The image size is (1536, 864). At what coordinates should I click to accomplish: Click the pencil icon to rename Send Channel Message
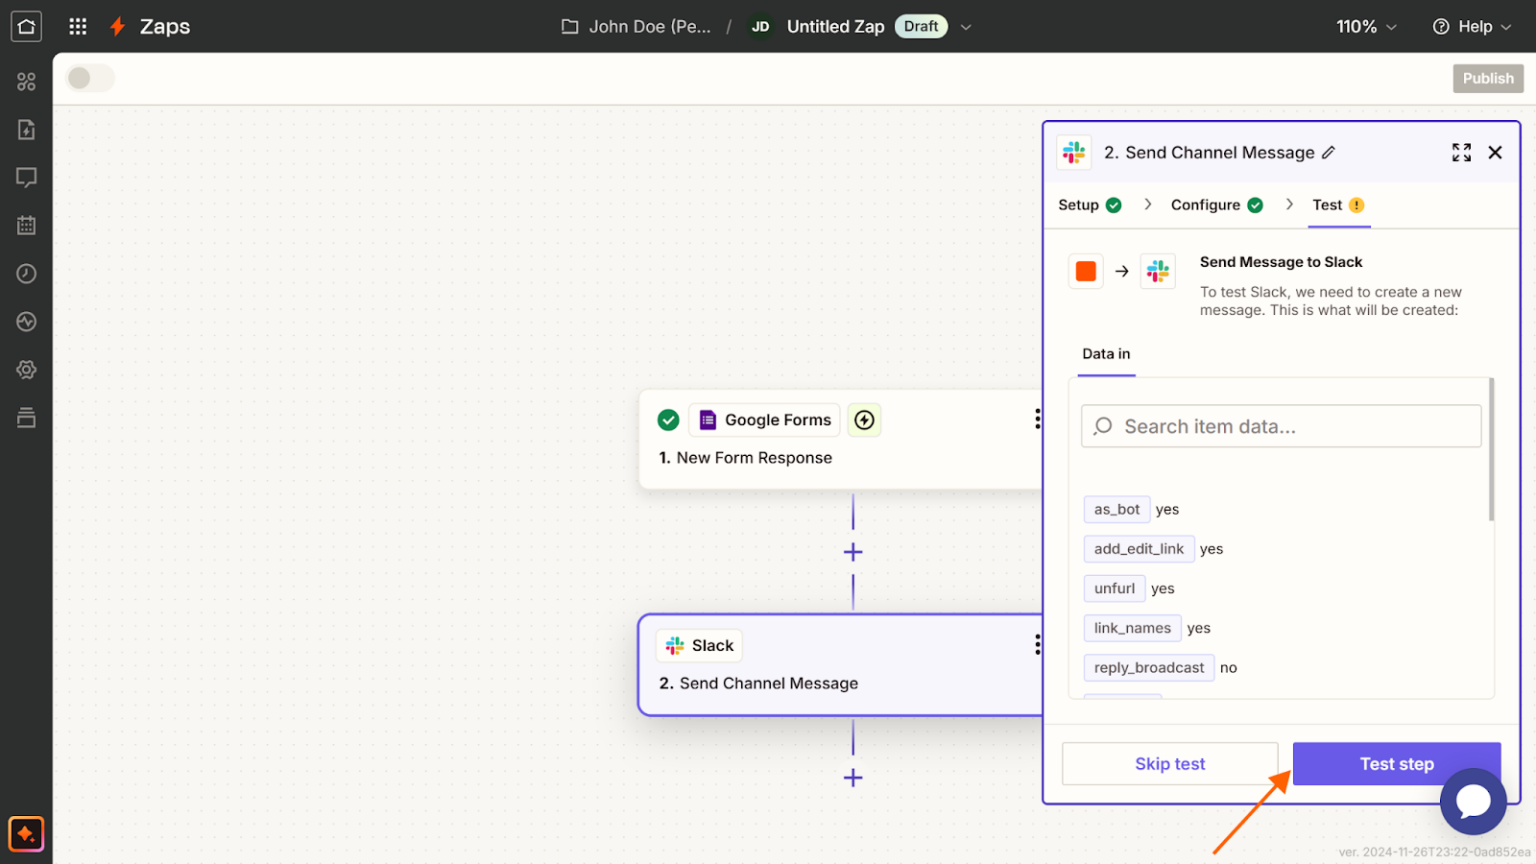[x=1329, y=152]
